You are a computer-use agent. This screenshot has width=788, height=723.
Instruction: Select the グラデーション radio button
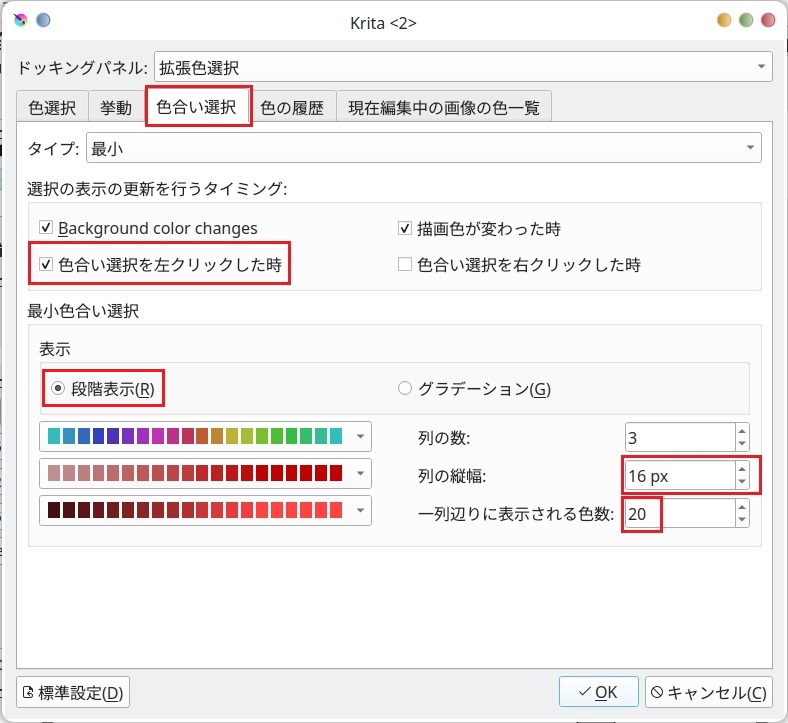(x=405, y=389)
